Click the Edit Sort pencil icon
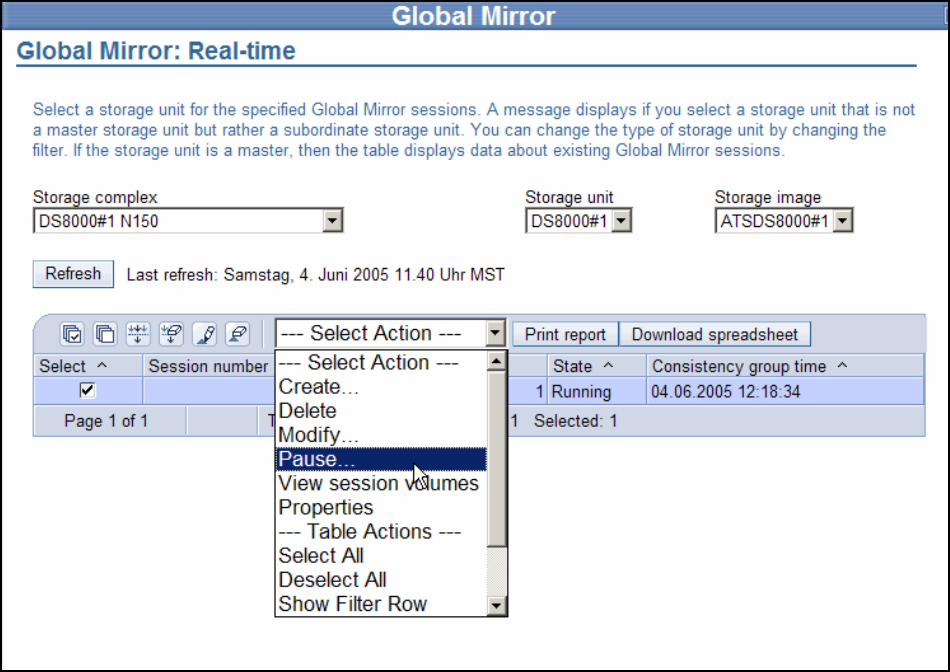The width and height of the screenshot is (950, 672). [x=204, y=334]
